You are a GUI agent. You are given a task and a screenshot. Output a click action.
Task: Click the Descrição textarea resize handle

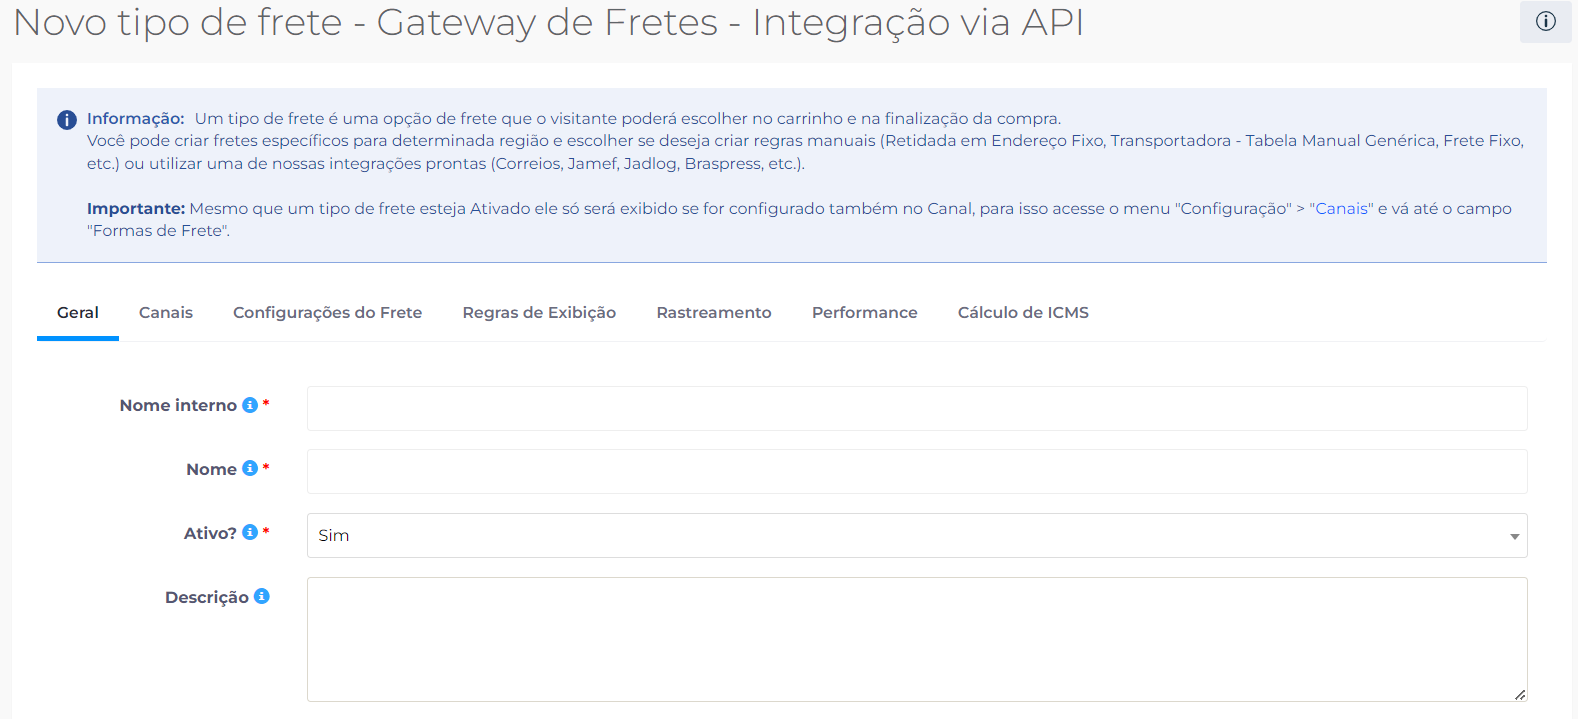coord(1520,694)
